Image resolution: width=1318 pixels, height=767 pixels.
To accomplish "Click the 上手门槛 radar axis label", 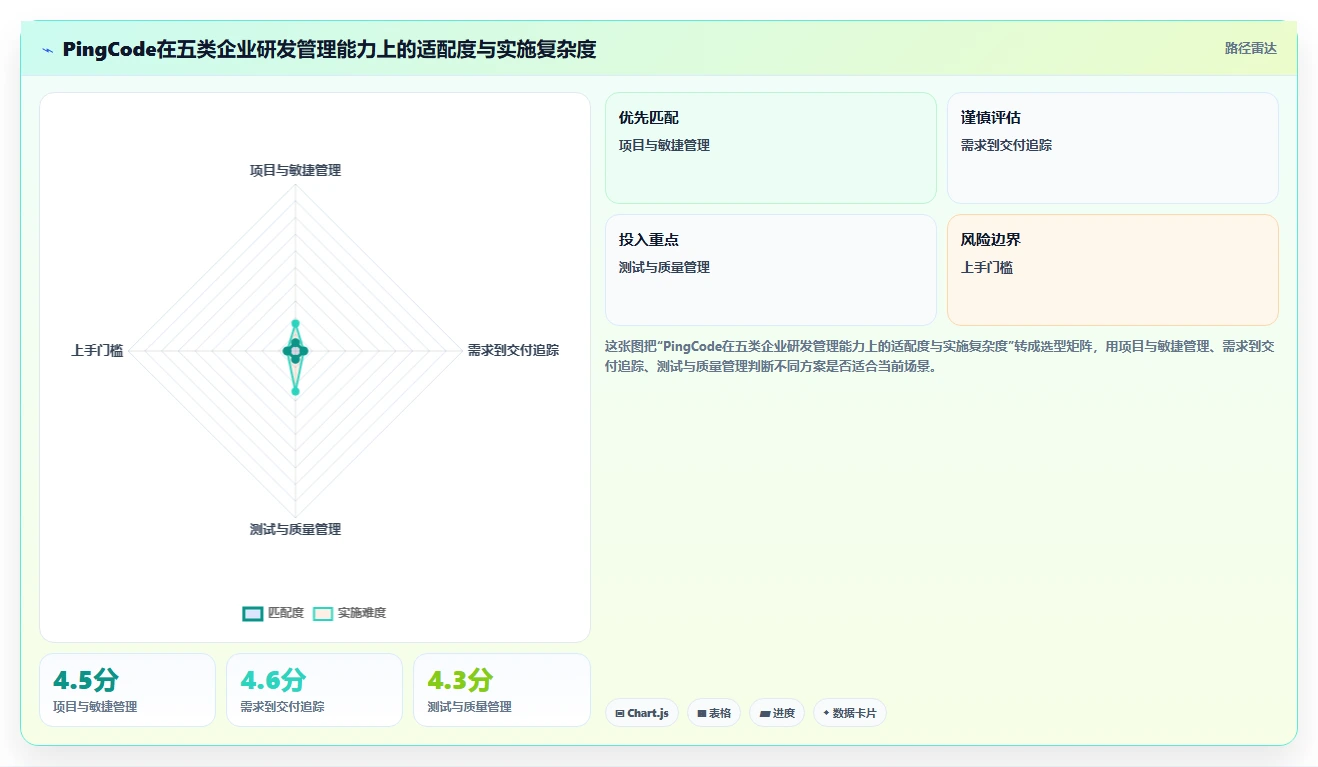I will pos(97,350).
